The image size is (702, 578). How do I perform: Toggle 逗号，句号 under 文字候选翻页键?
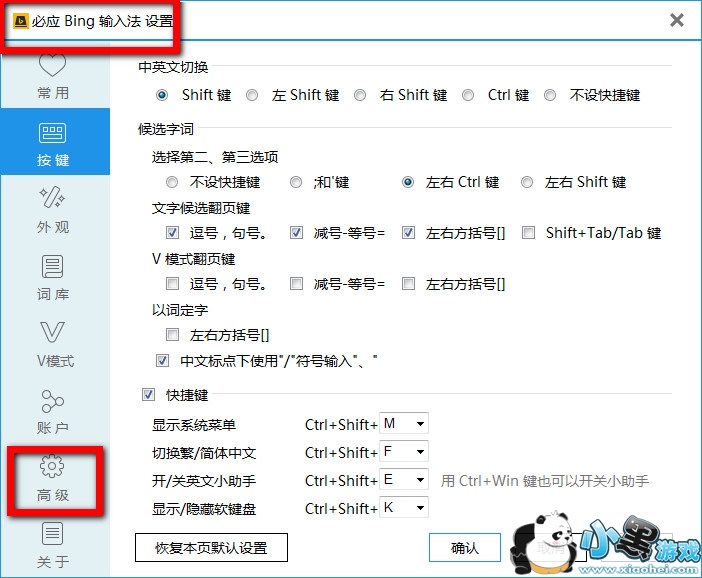tap(172, 233)
